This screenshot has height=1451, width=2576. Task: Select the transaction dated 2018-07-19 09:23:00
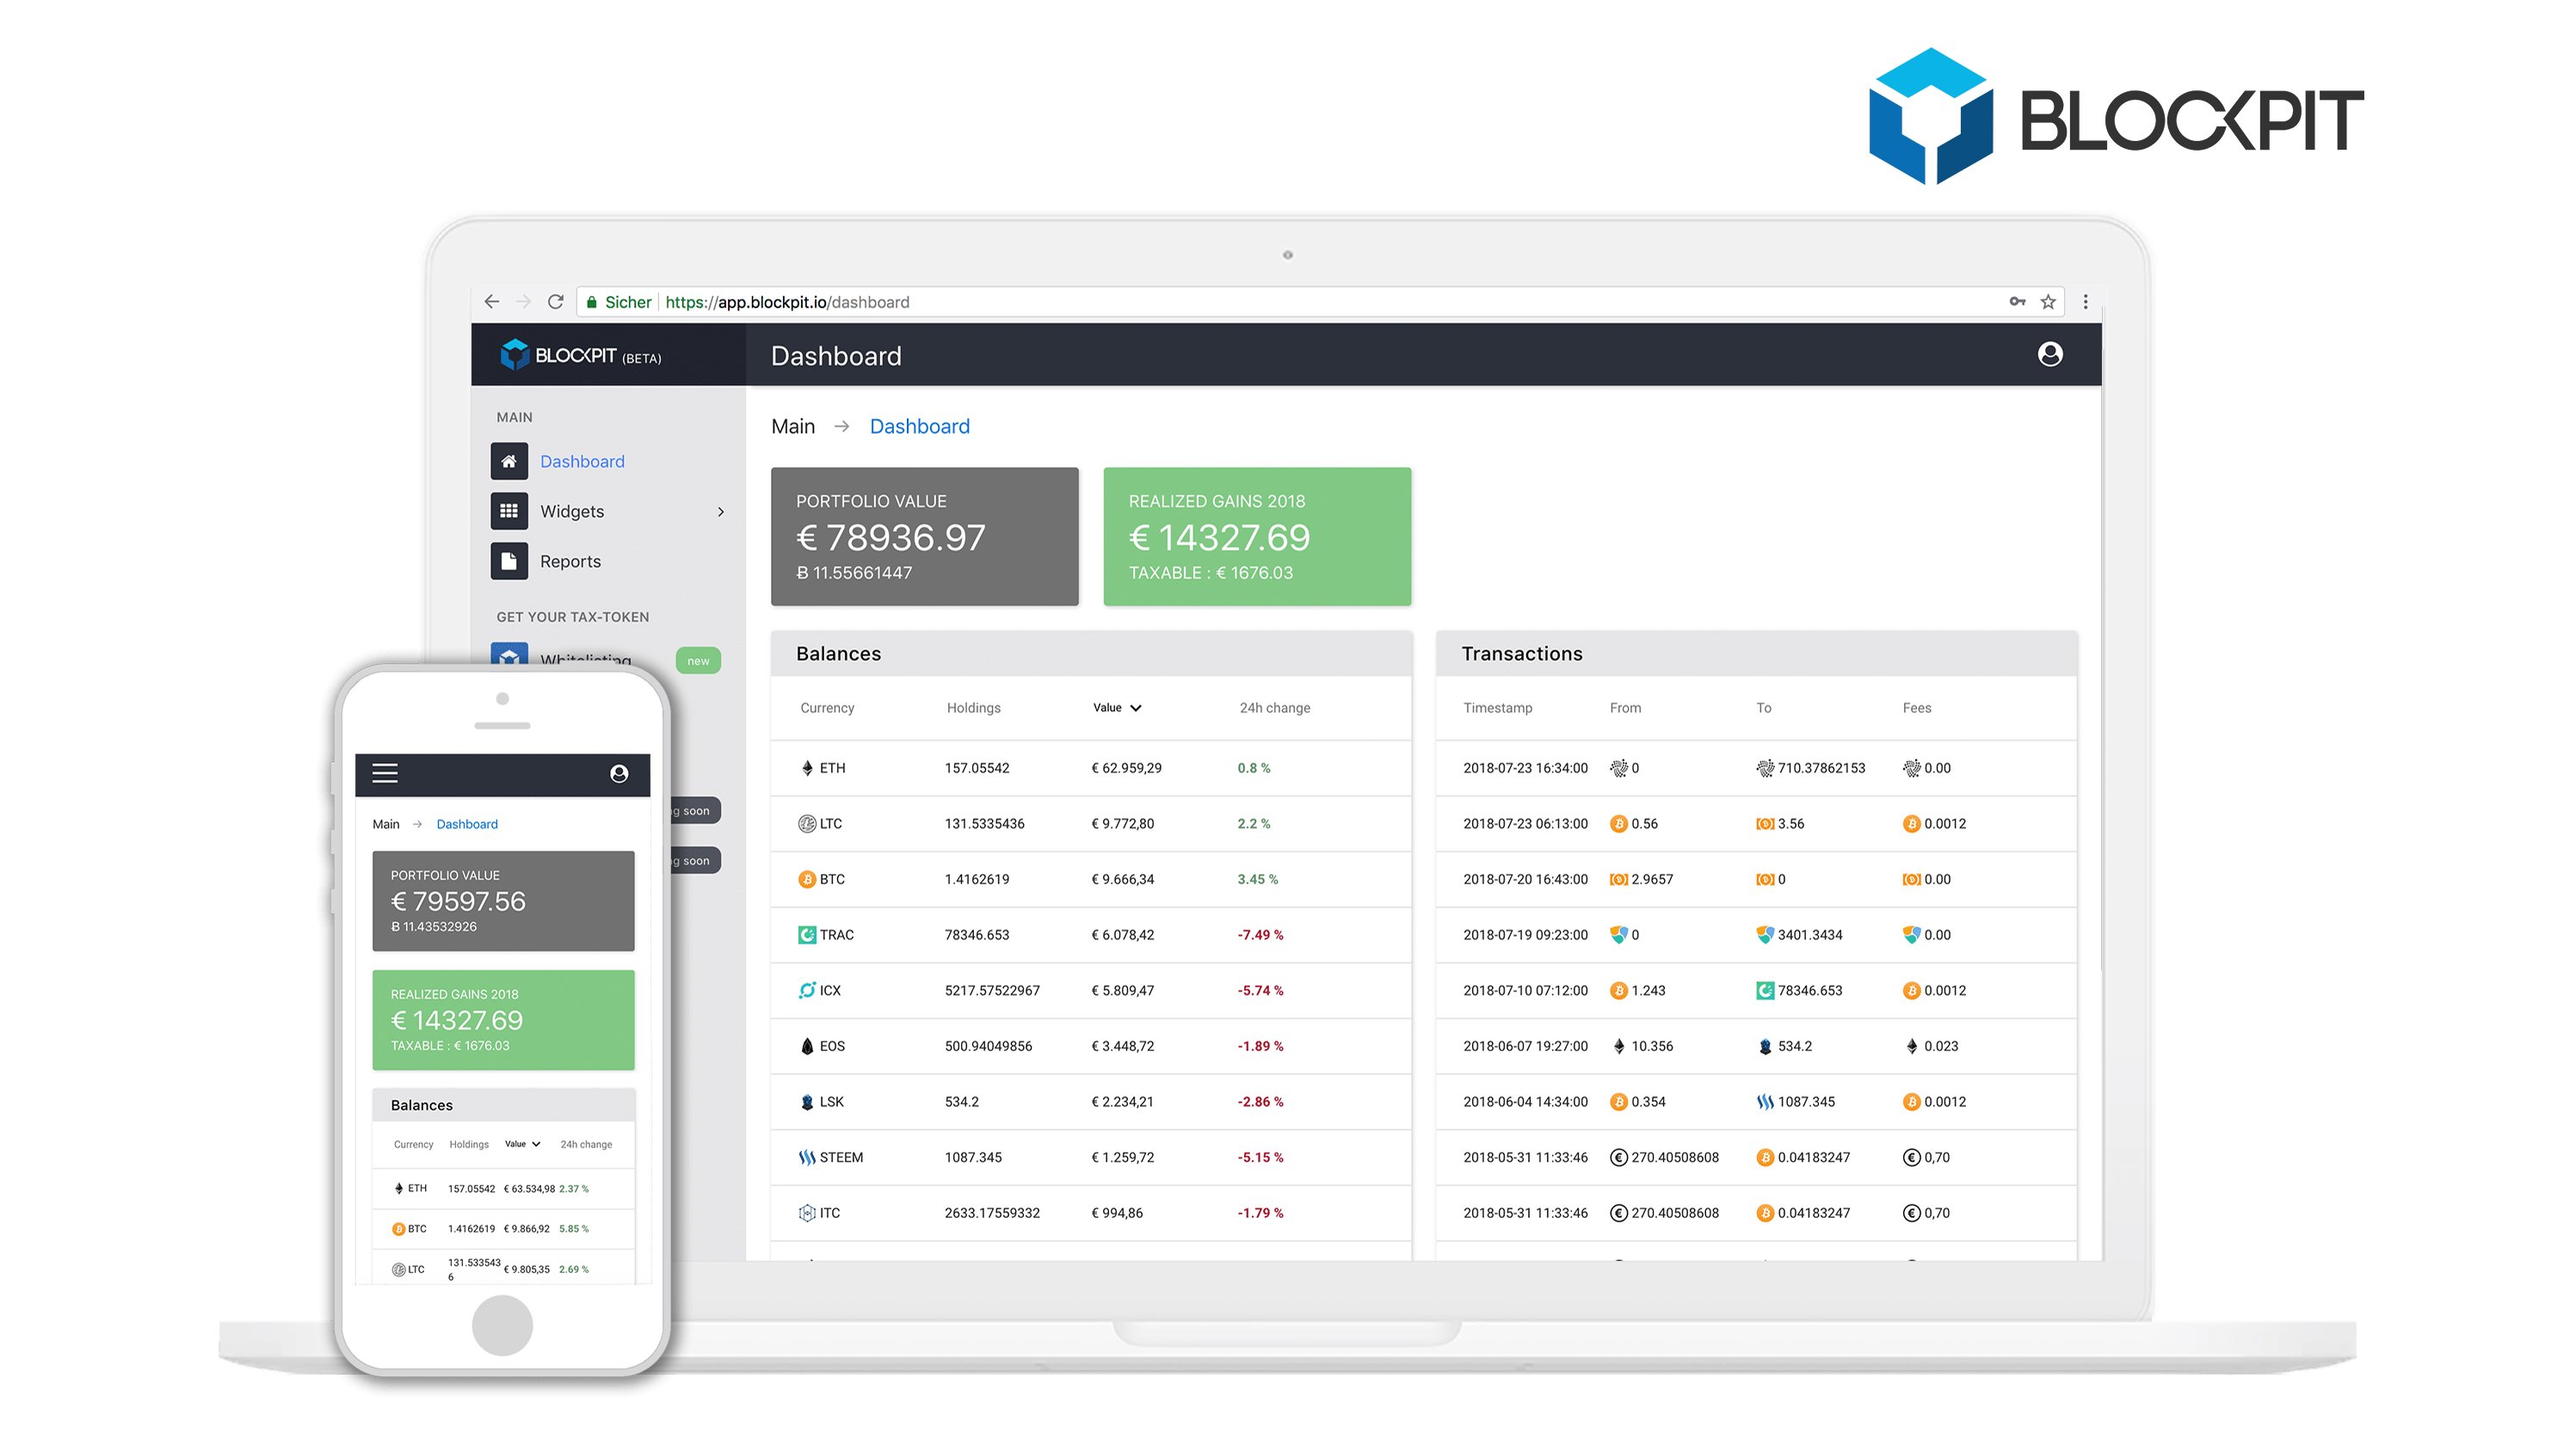(x=1756, y=935)
